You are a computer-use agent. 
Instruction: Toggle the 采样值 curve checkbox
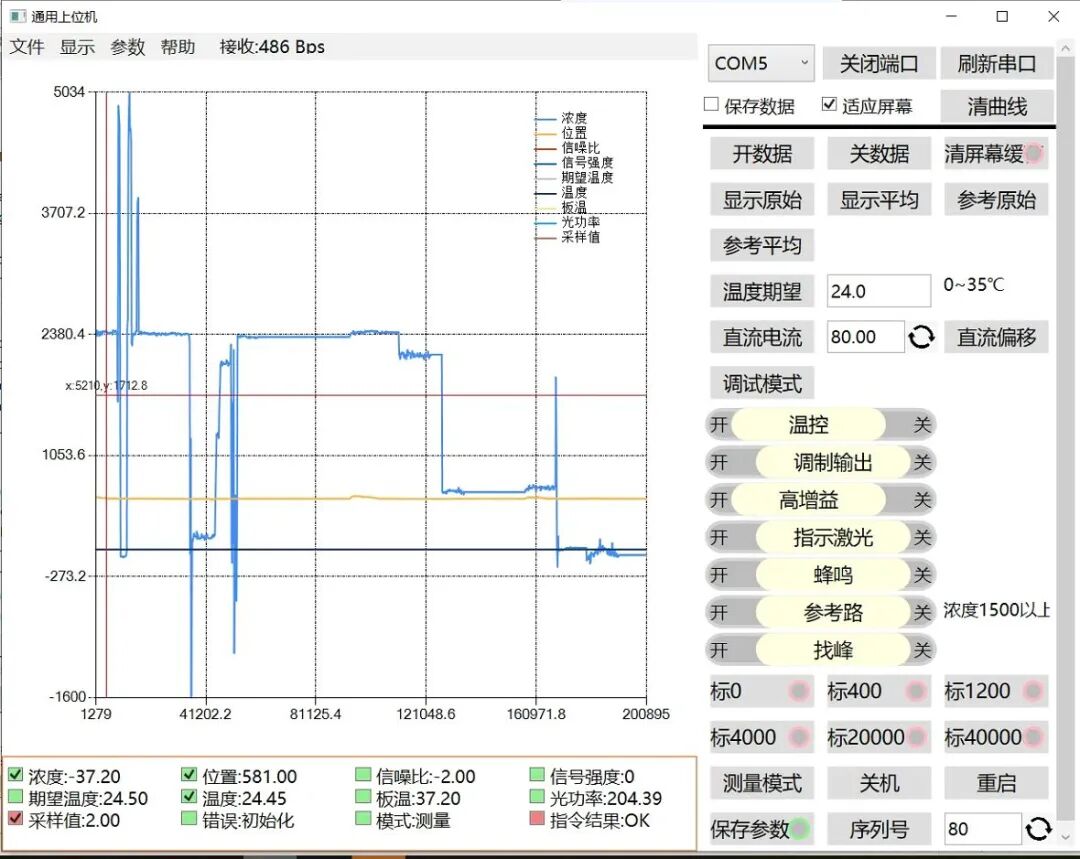15,820
